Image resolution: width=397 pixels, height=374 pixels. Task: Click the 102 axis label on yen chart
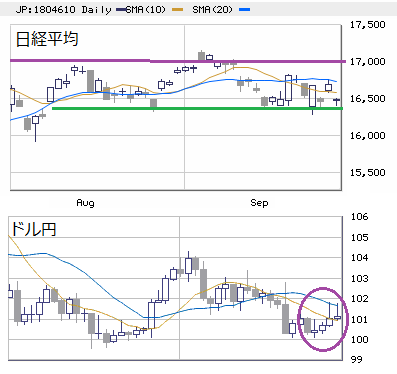tap(359, 299)
